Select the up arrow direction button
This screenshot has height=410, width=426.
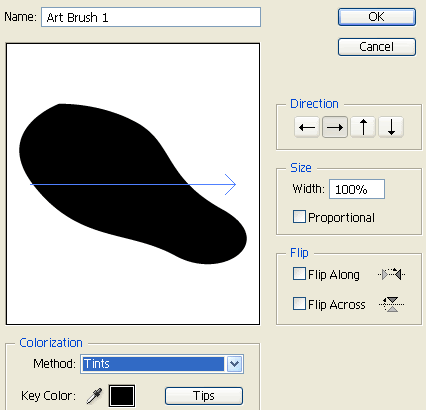(363, 127)
